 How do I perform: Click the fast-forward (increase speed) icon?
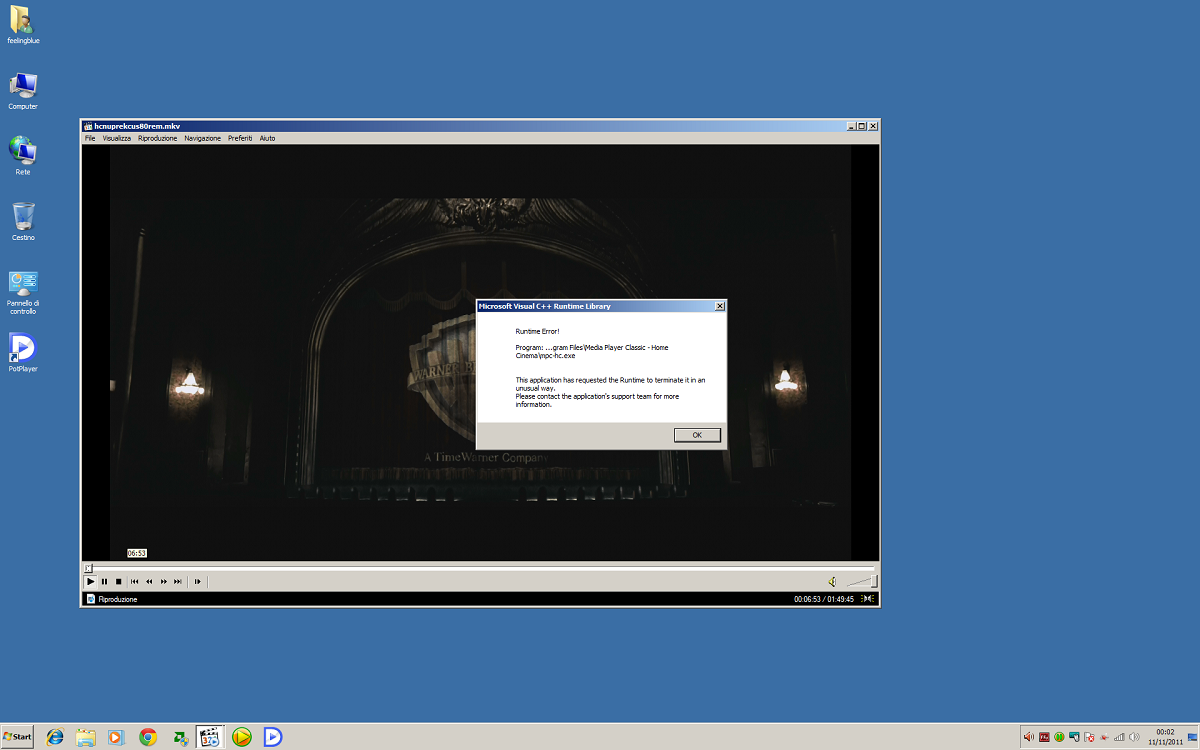pyautogui.click(x=164, y=581)
